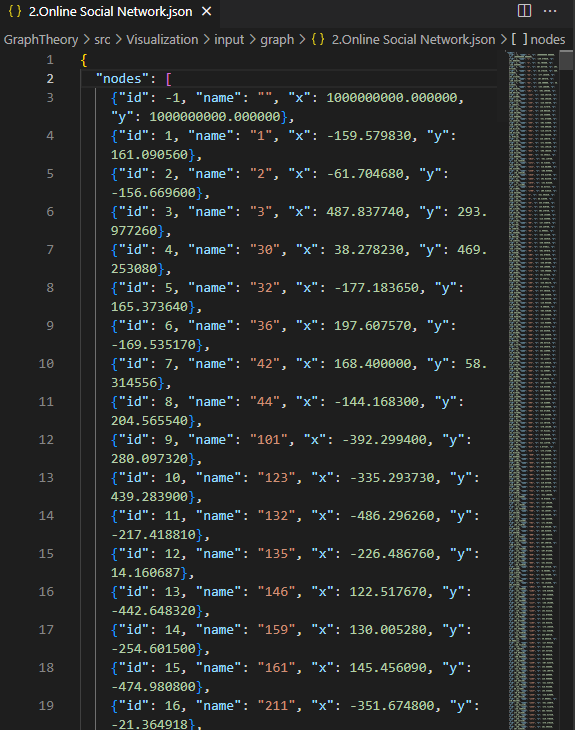Select the 2.Online Social Network.json tab
Screen dimensions: 575x730
(110, 12)
